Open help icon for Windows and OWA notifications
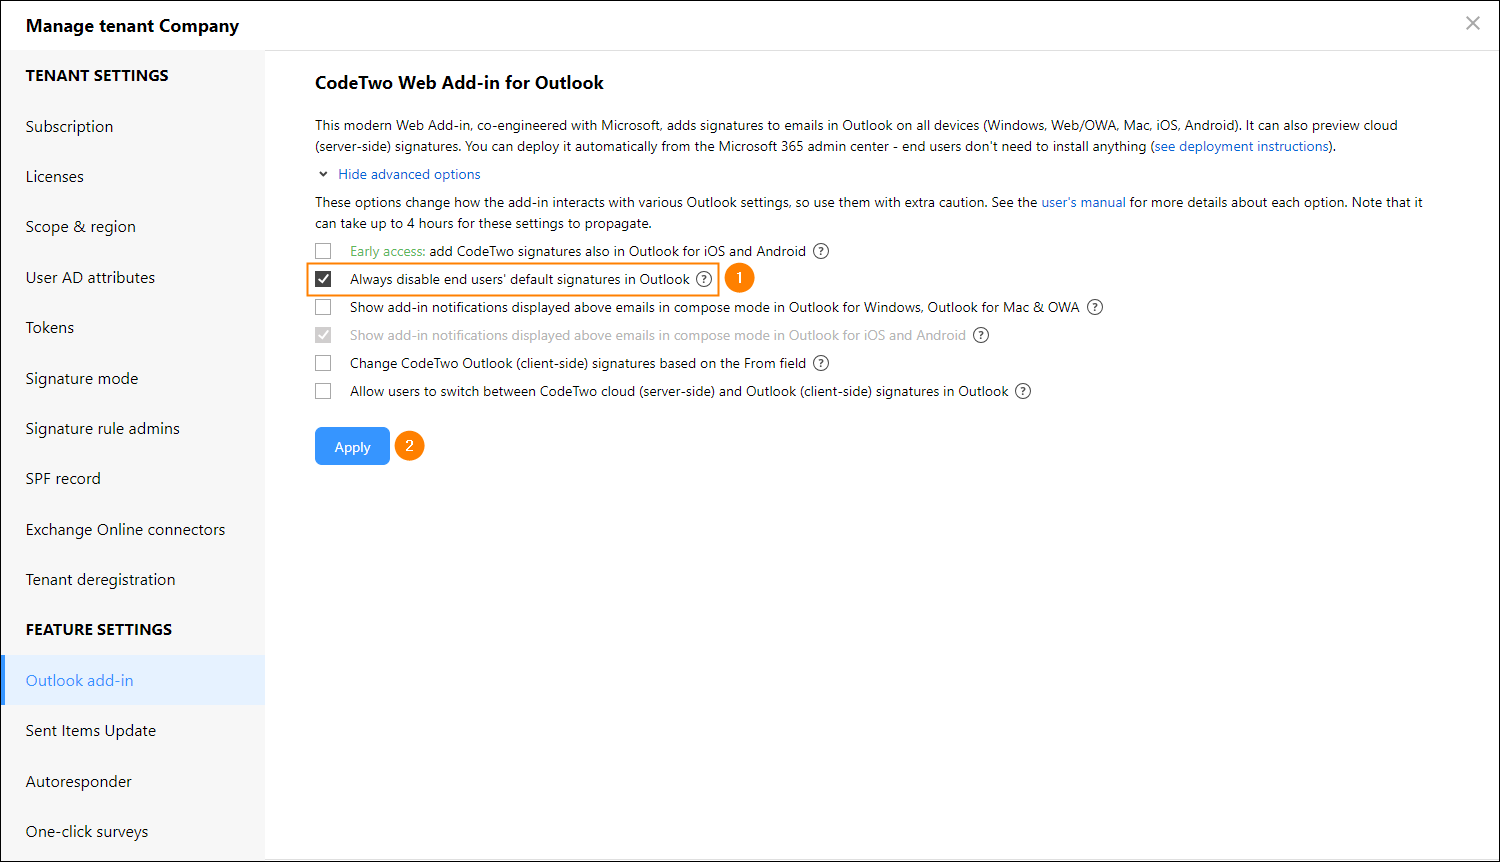 [x=1095, y=307]
